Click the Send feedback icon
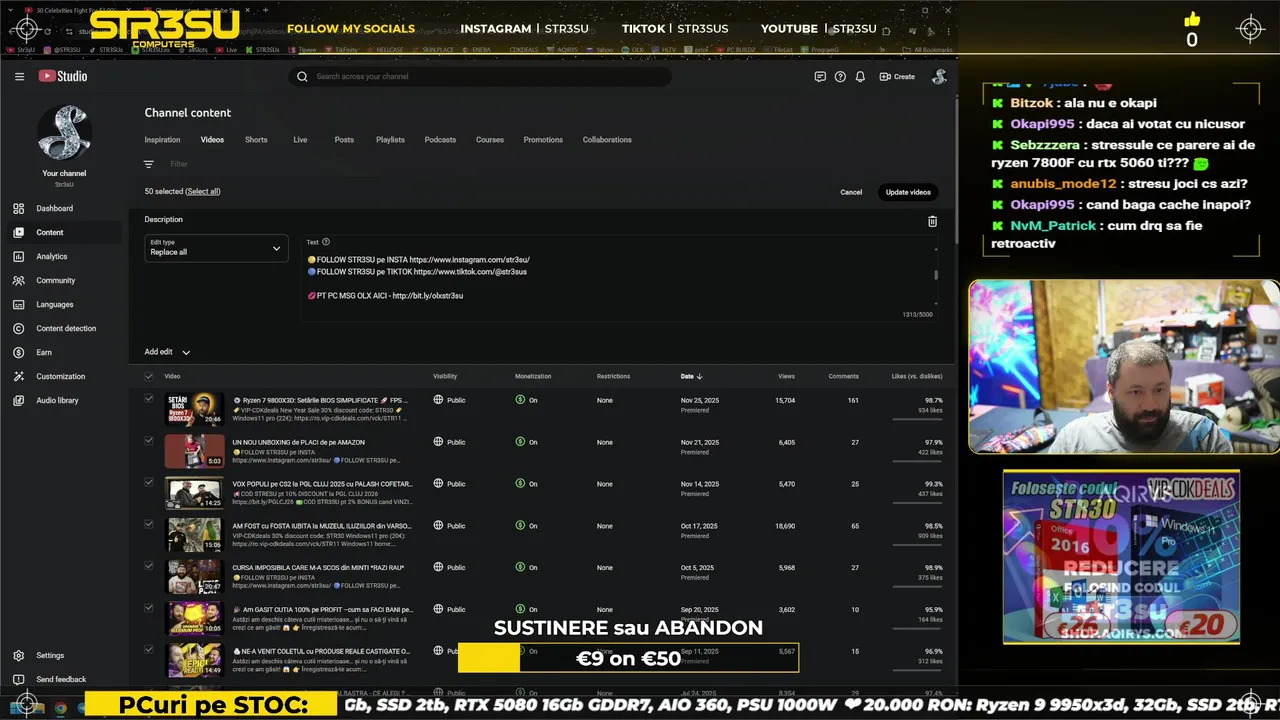 point(18,679)
